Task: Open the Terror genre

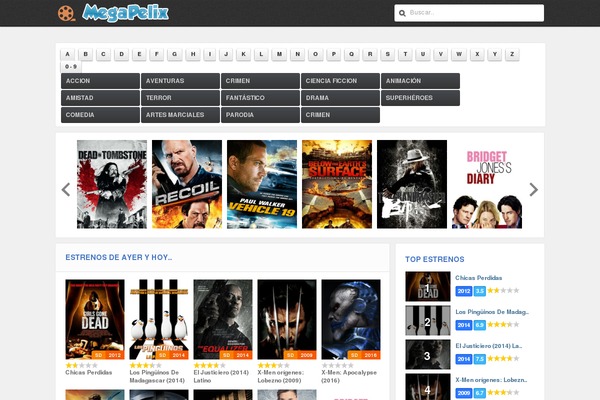Action: coord(180,98)
